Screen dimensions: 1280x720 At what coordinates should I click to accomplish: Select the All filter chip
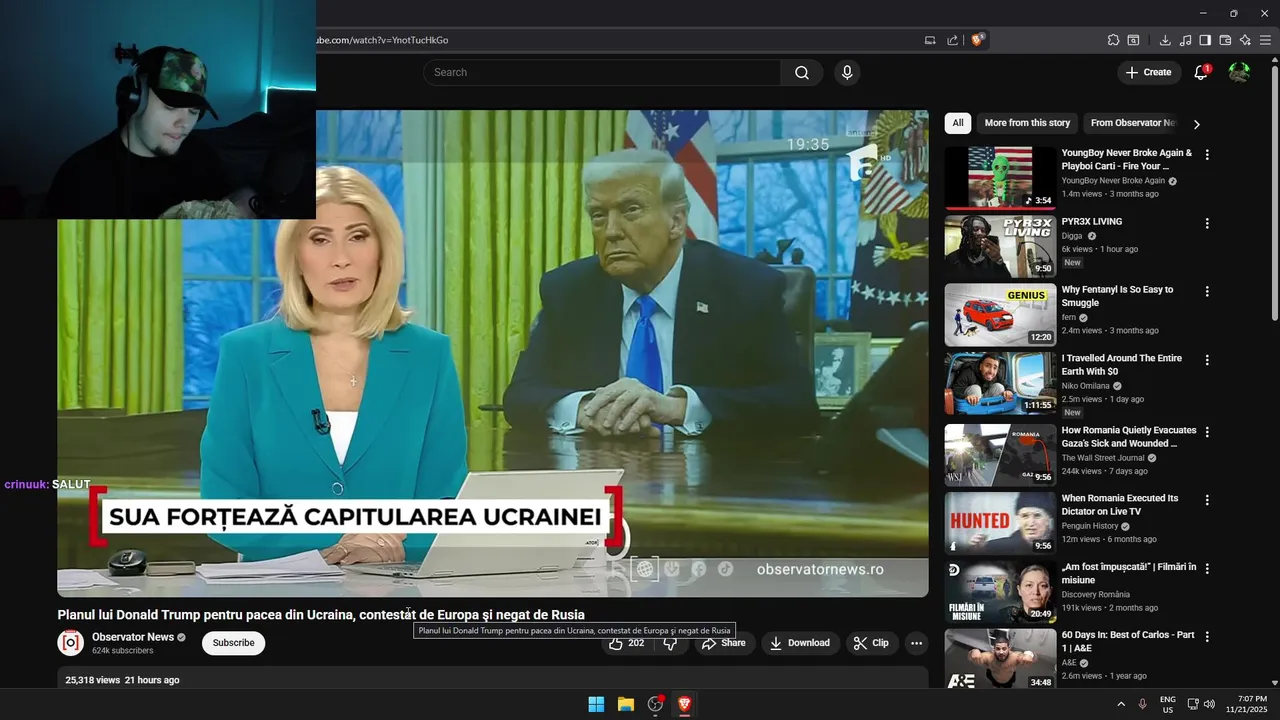957,123
